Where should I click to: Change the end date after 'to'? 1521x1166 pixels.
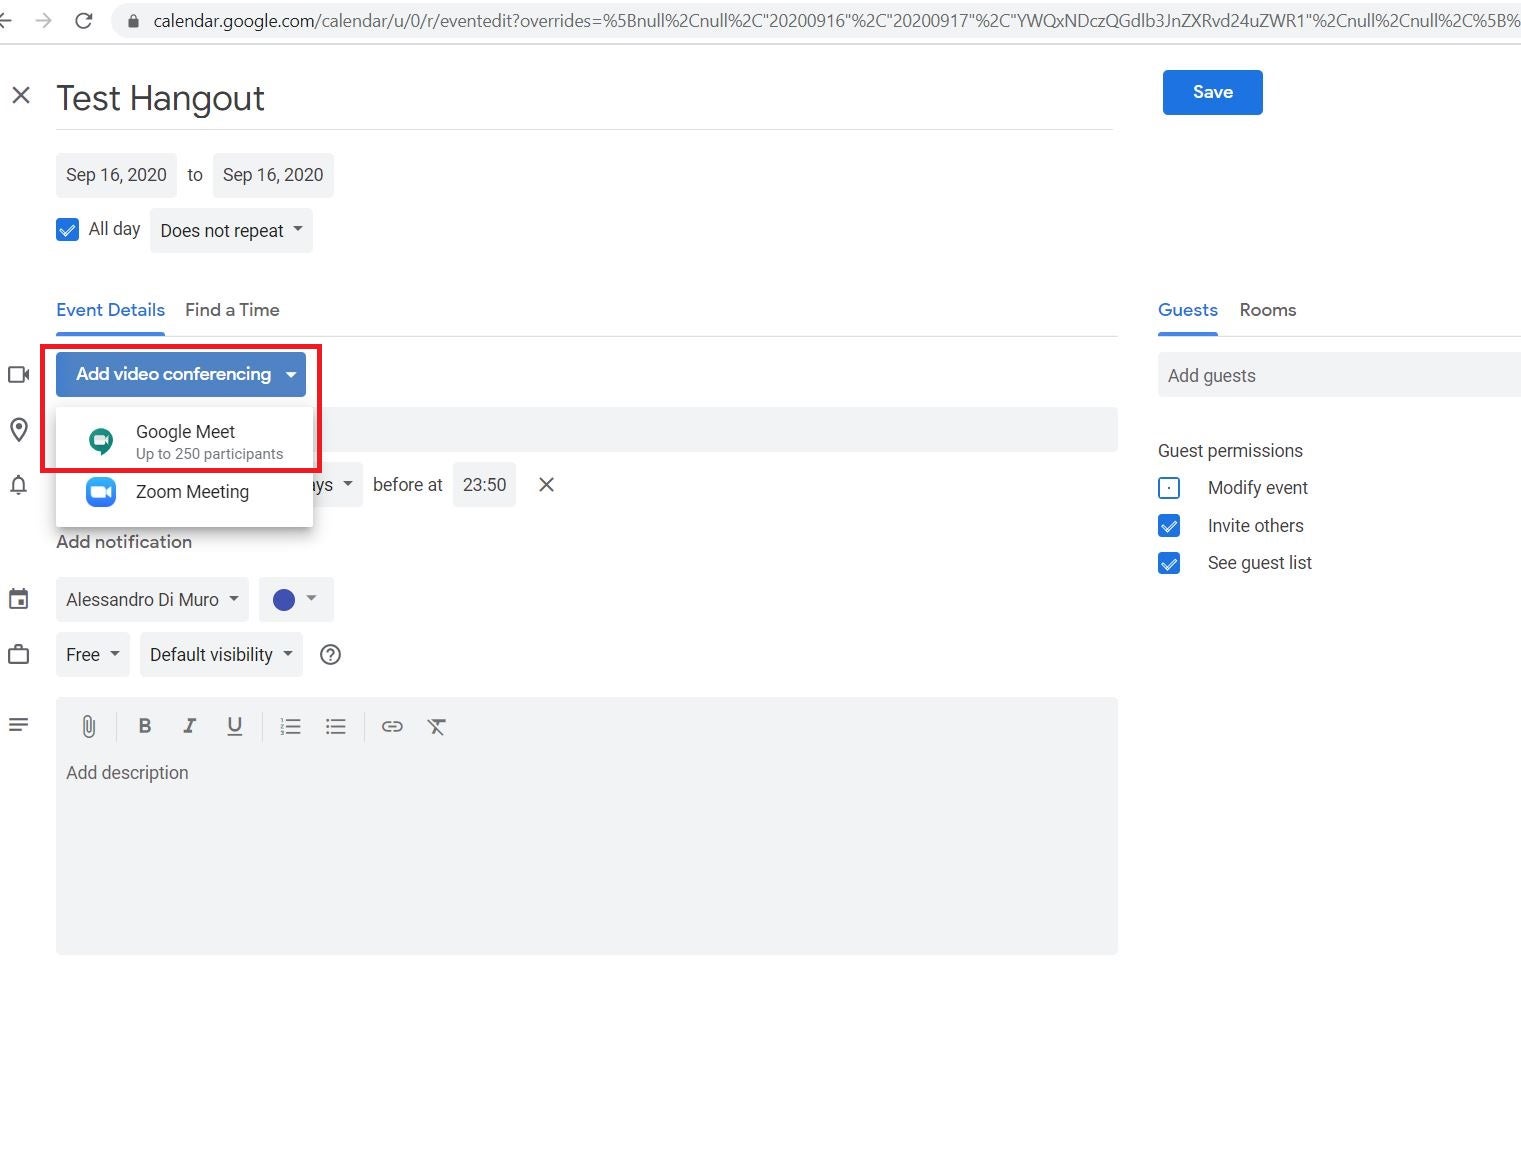[x=273, y=175]
